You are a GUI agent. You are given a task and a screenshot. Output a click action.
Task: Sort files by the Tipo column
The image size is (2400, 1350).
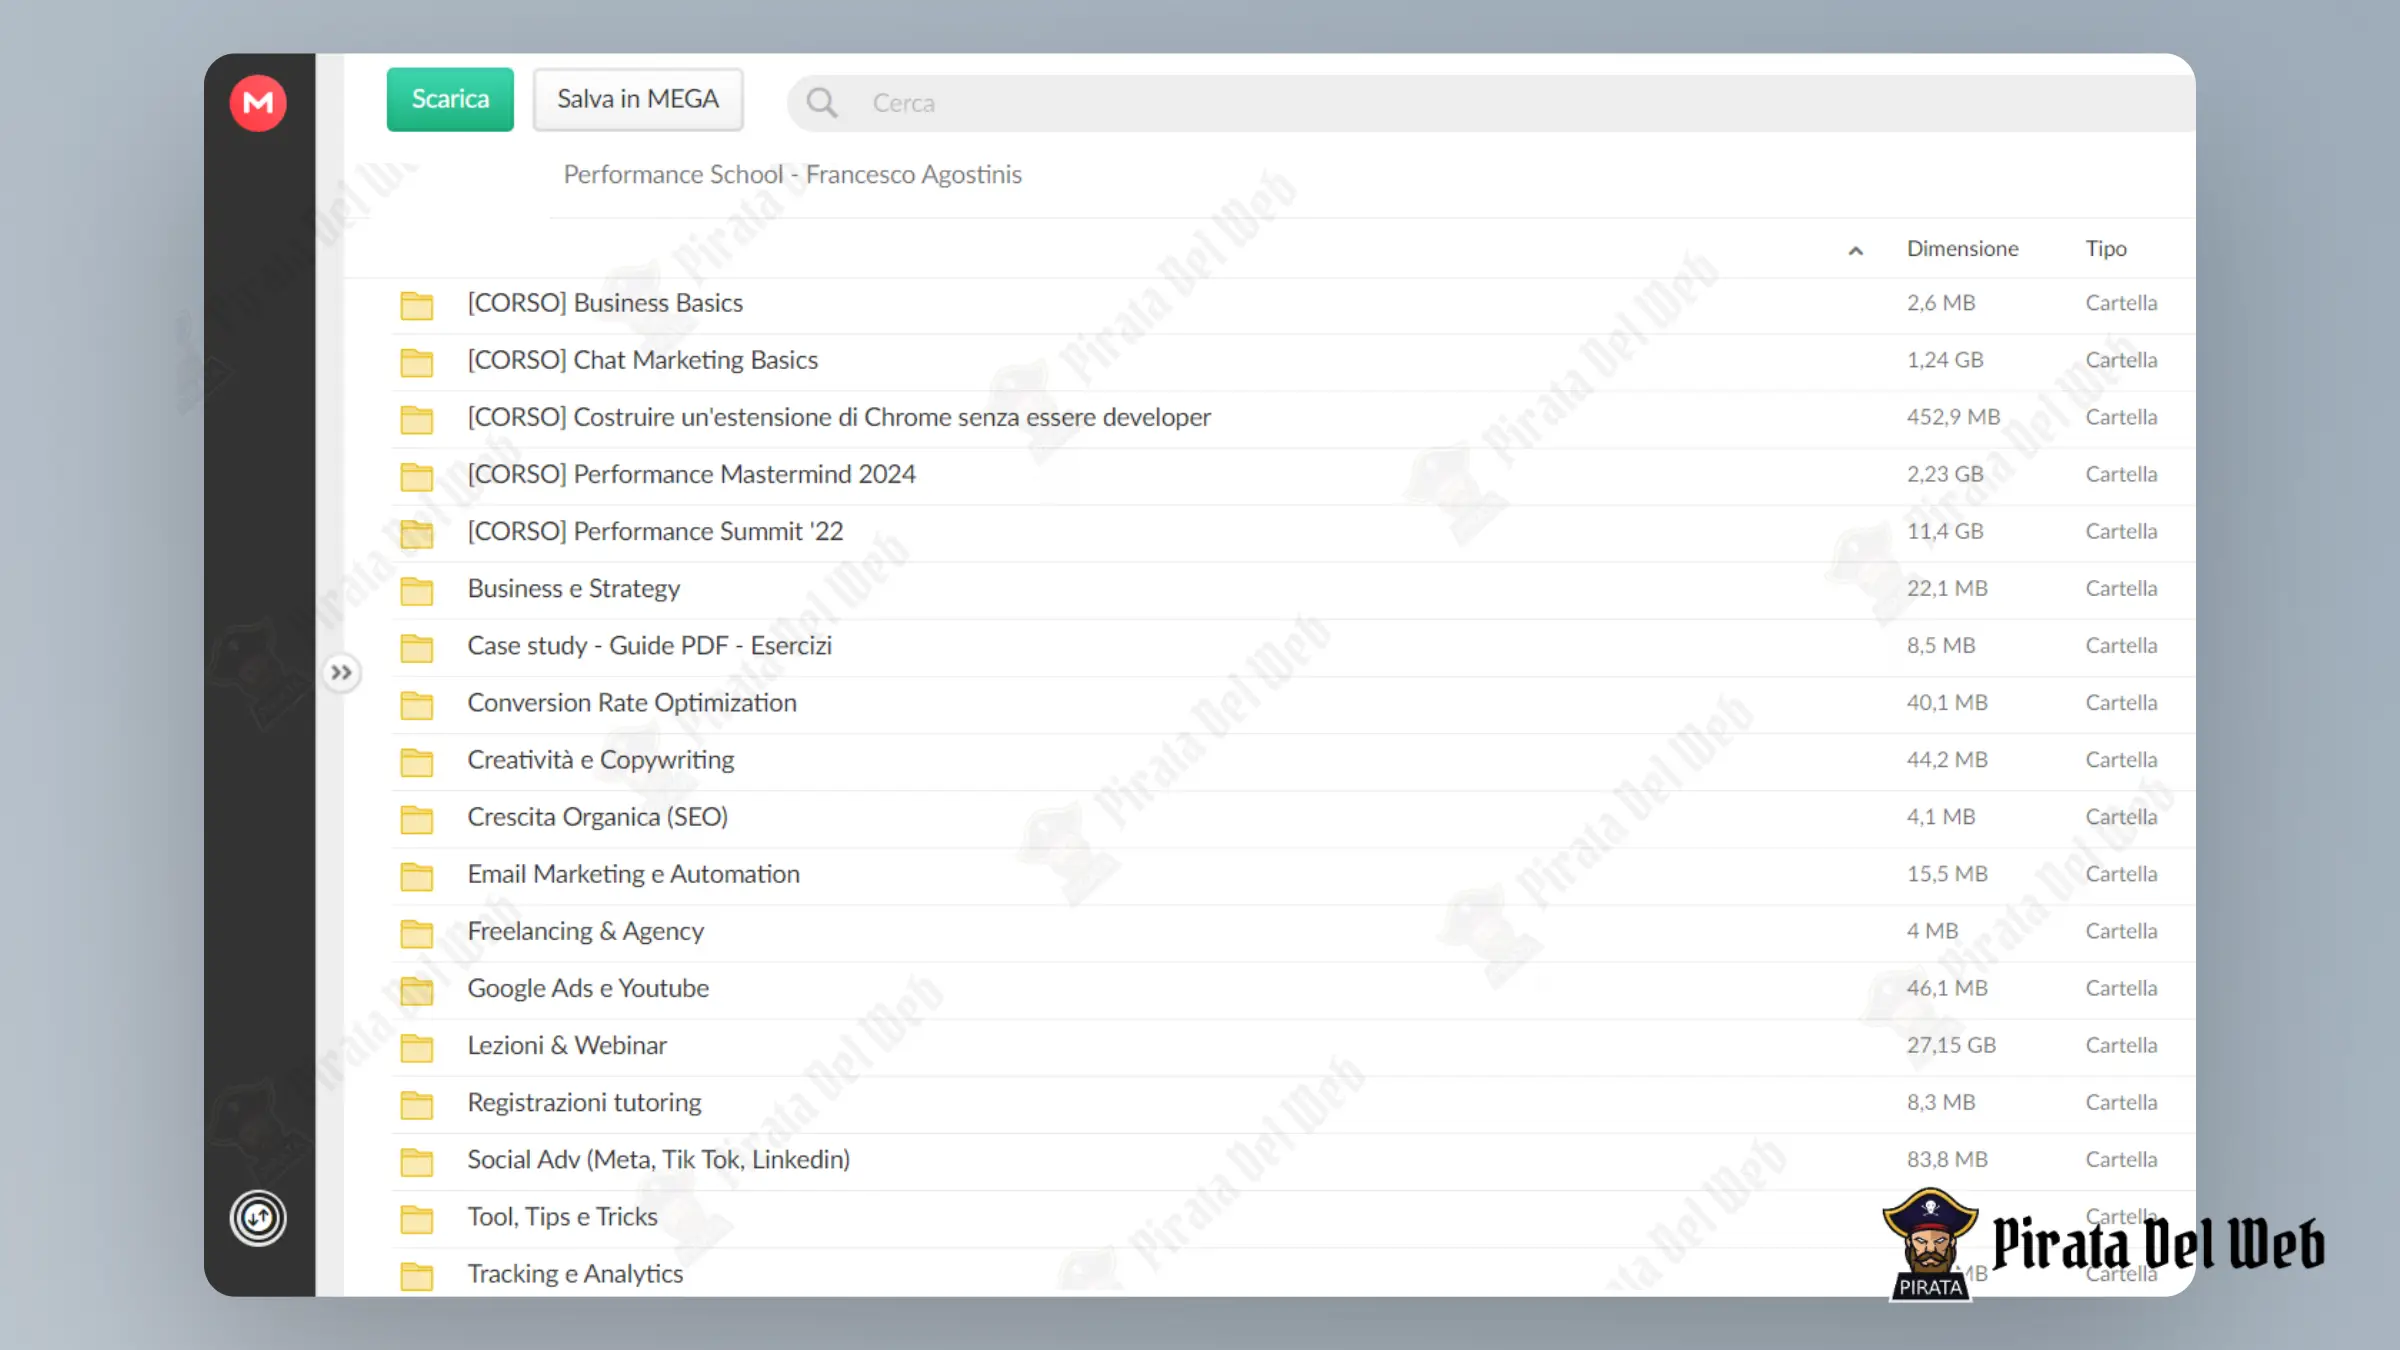(2106, 248)
